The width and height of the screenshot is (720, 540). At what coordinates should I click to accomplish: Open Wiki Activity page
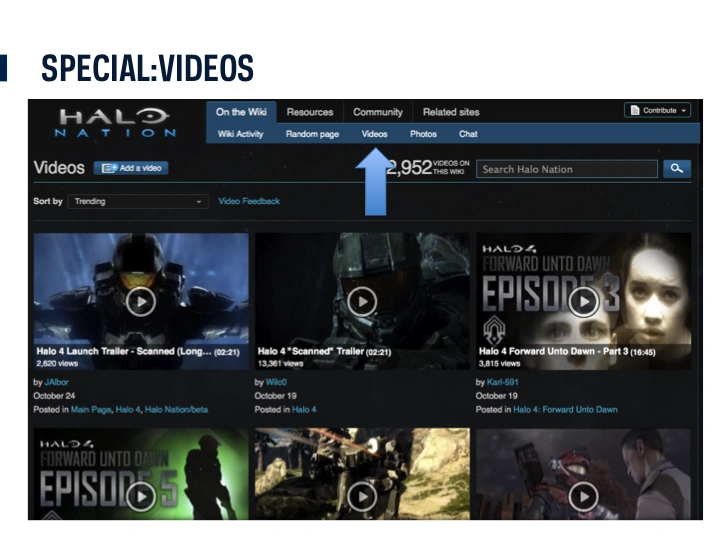(241, 134)
